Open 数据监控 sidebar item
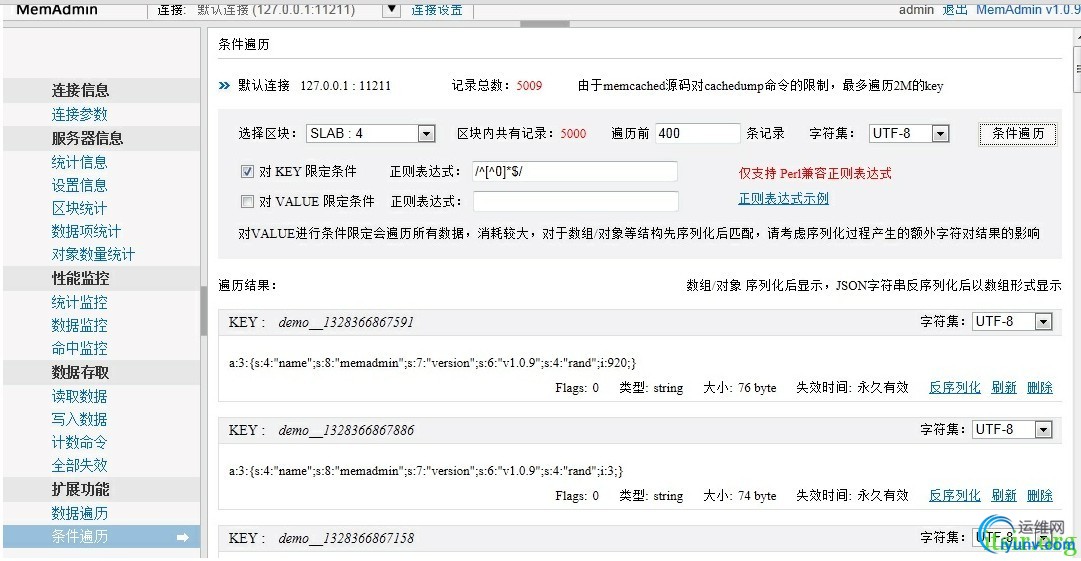The width and height of the screenshot is (1081, 561). click(x=79, y=325)
